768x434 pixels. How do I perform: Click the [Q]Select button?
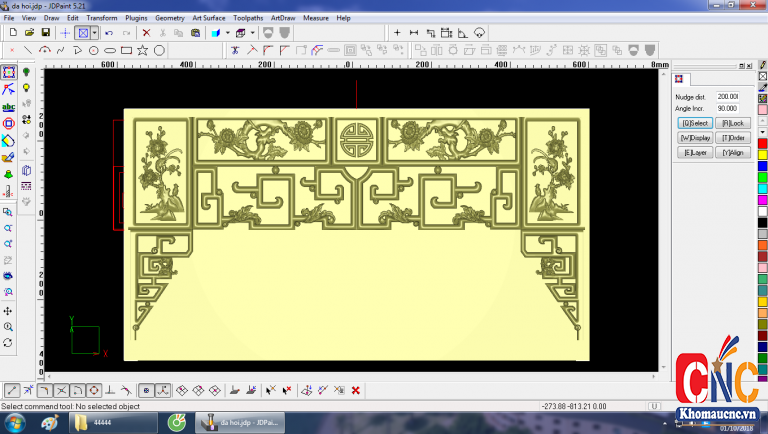tap(695, 123)
